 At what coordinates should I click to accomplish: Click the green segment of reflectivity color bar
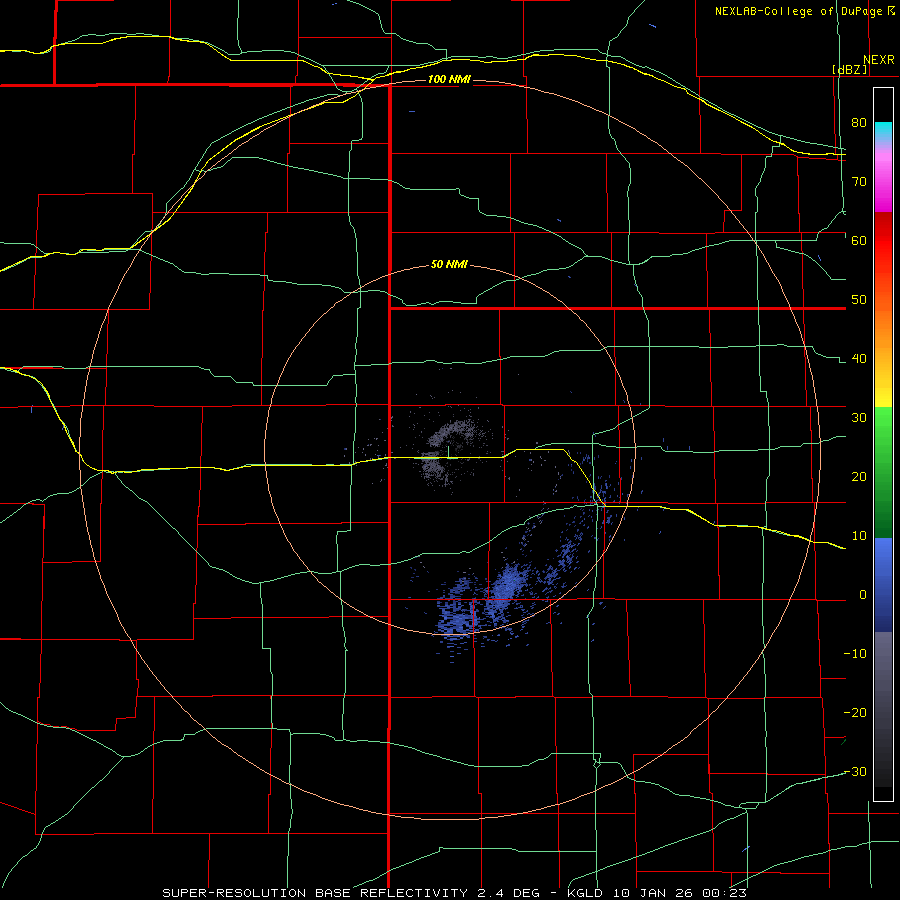(x=883, y=473)
